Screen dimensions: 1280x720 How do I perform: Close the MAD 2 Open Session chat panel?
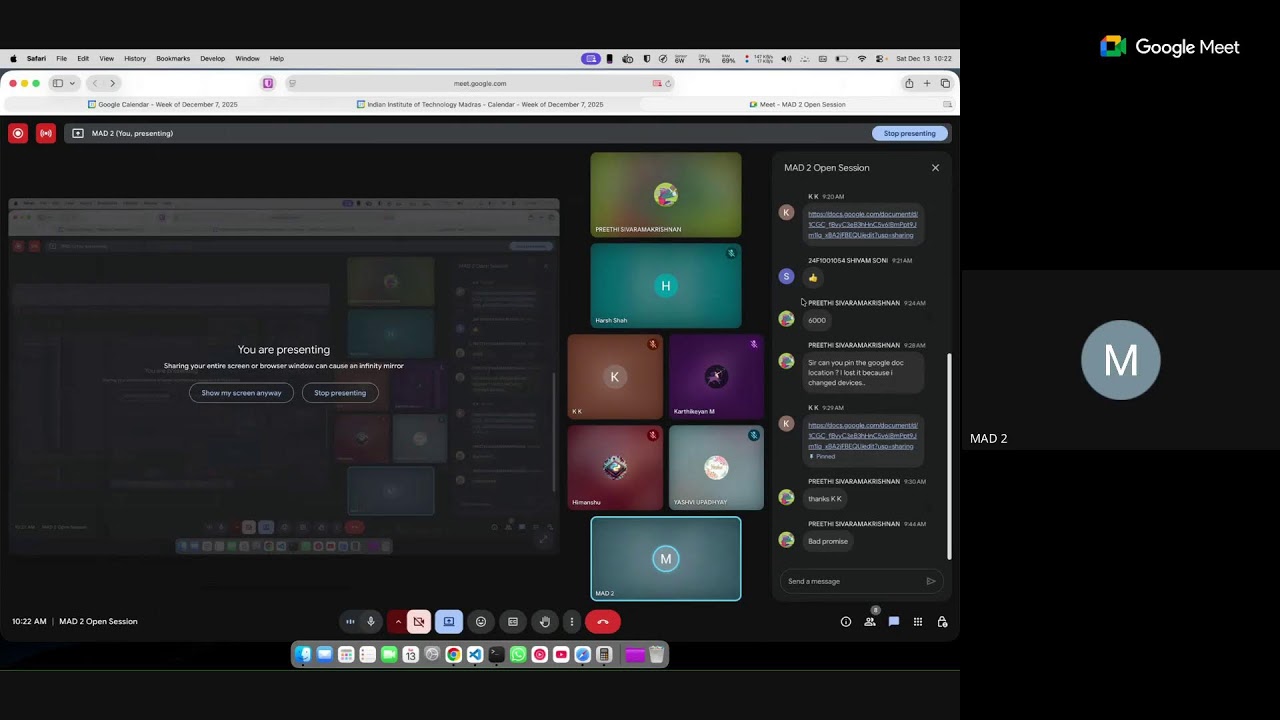pos(936,168)
